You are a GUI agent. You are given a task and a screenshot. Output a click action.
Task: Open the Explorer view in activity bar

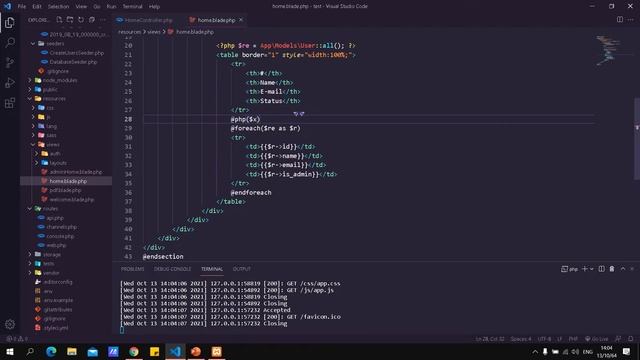coord(10,23)
